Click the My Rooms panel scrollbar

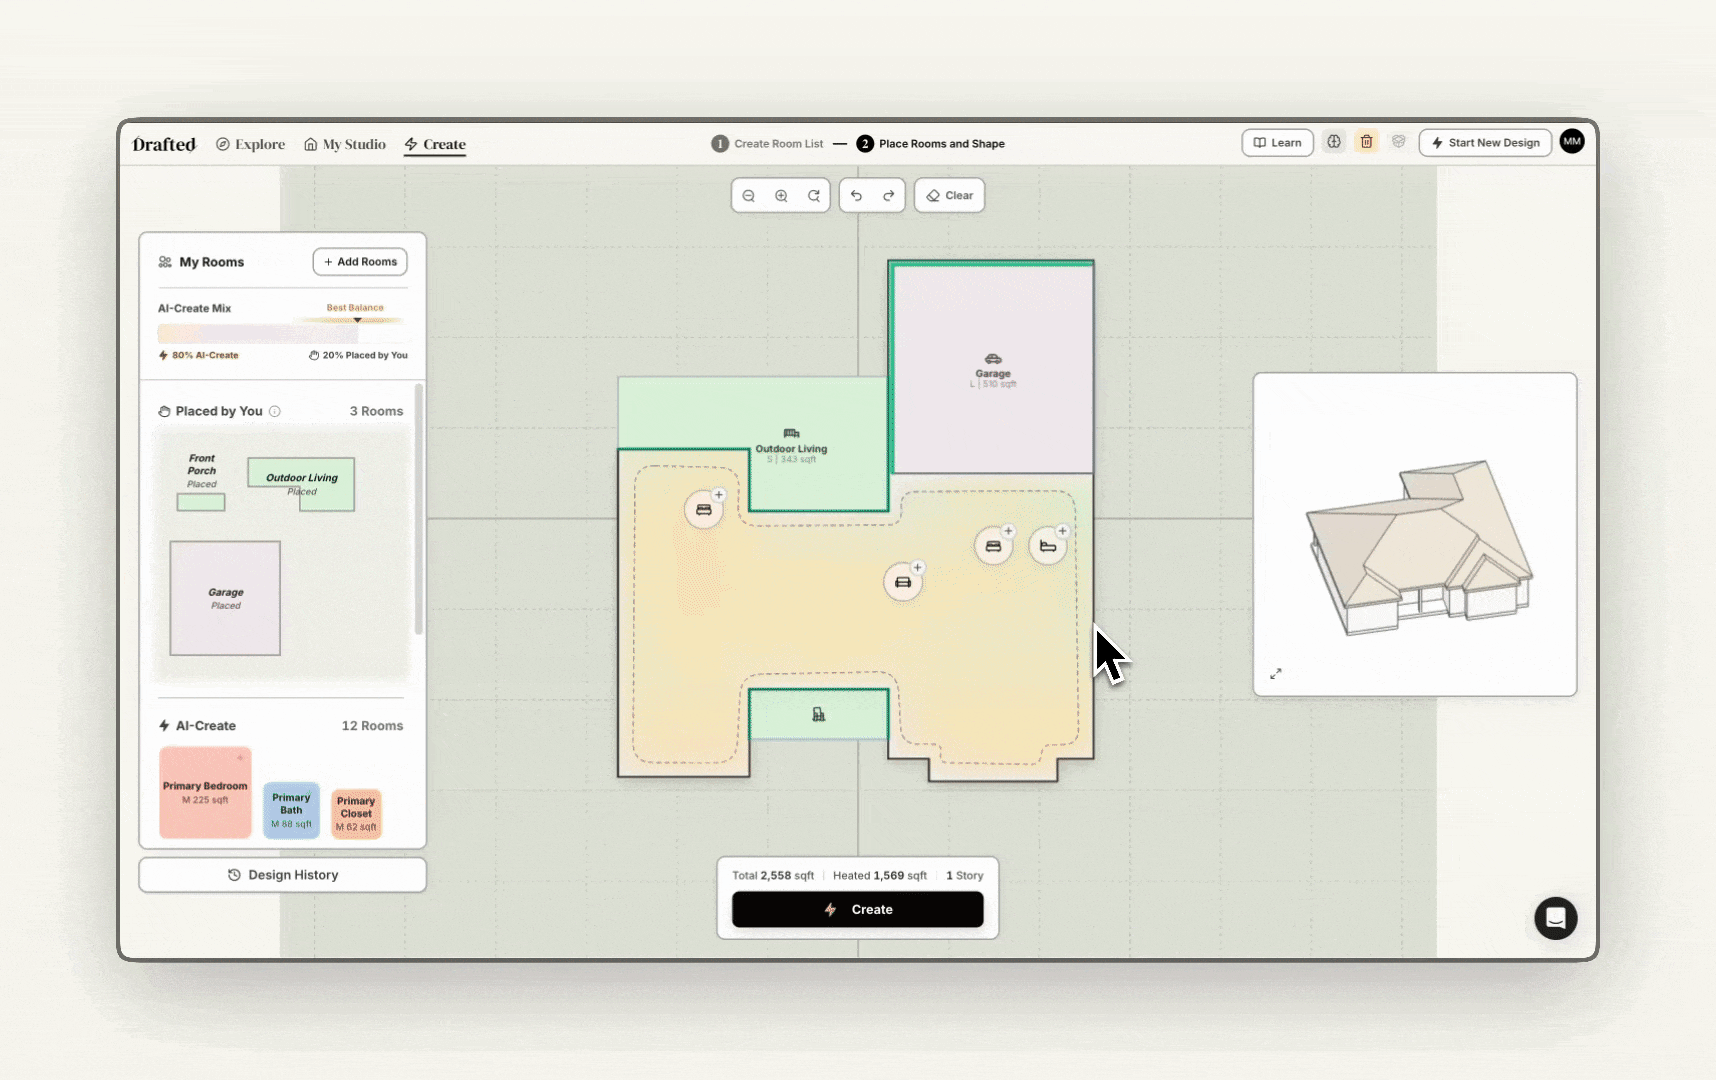coord(419,509)
